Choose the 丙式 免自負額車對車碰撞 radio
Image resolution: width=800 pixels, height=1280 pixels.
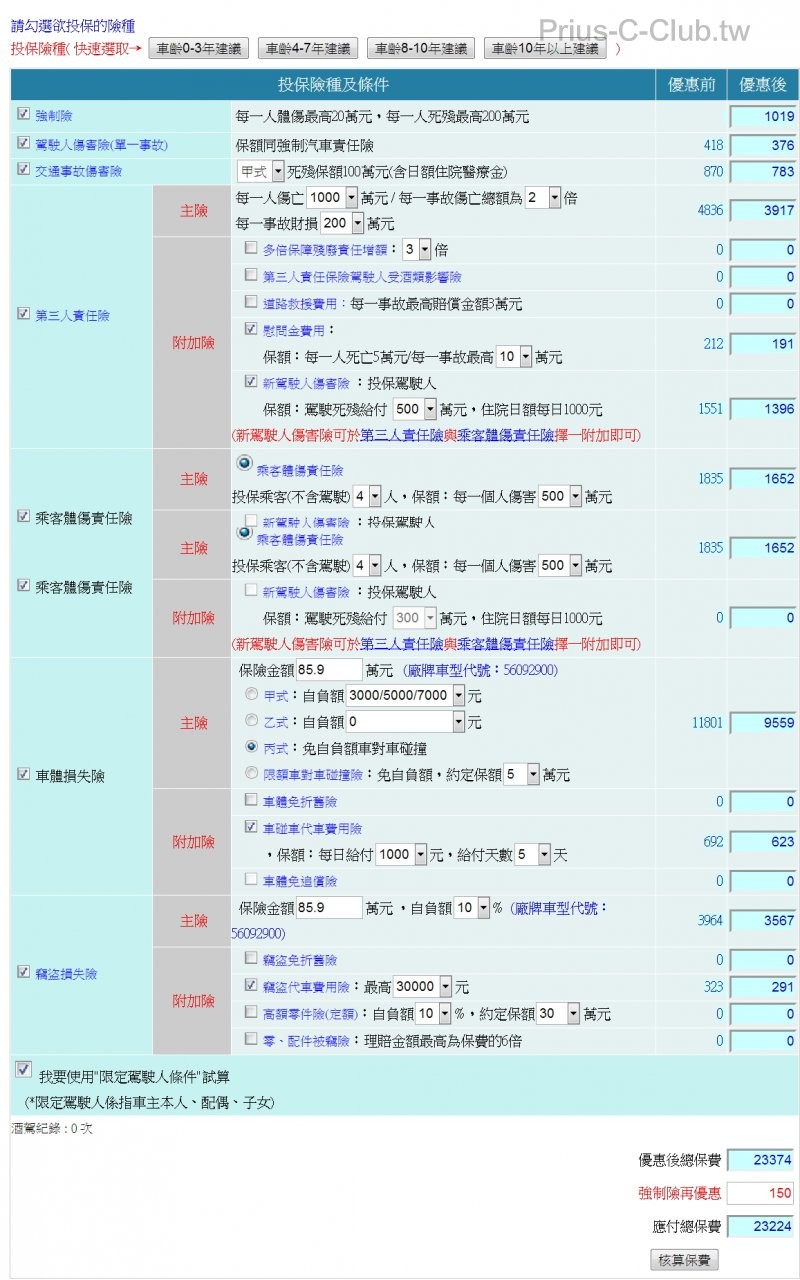[x=251, y=747]
